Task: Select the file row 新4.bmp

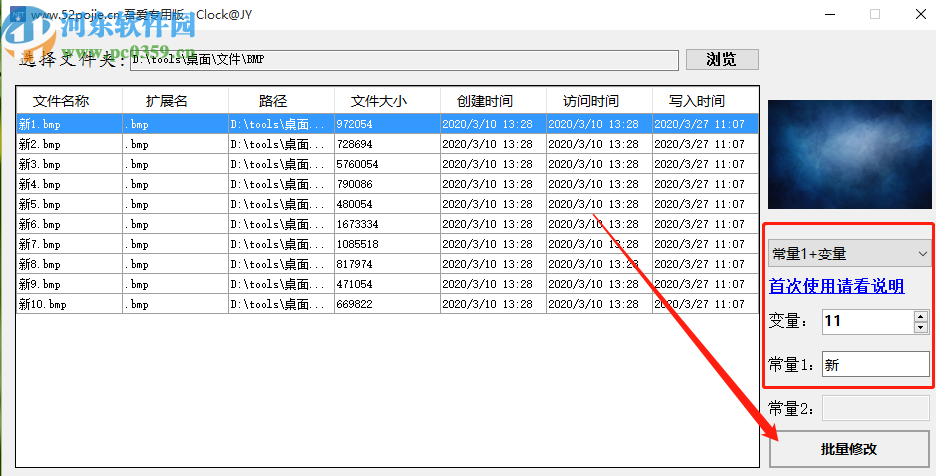Action: coord(387,184)
